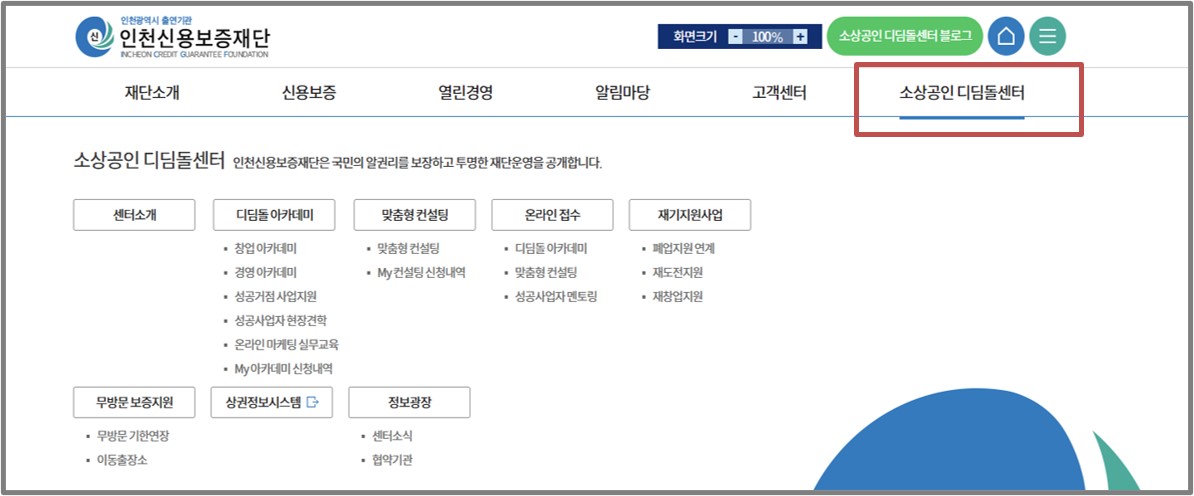1194x496 pixels.
Task: Click external link icon beside 상권정보시스템
Action: tap(311, 402)
